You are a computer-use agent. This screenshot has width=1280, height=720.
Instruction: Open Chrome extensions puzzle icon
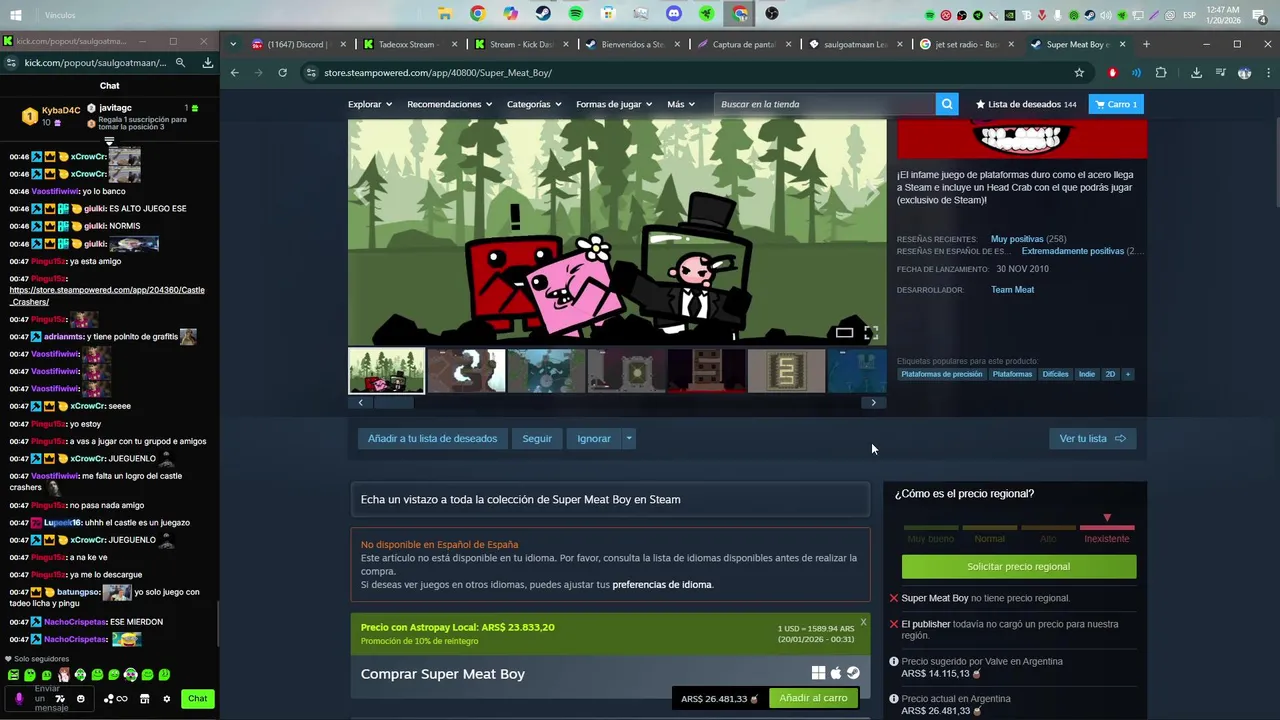1161,73
